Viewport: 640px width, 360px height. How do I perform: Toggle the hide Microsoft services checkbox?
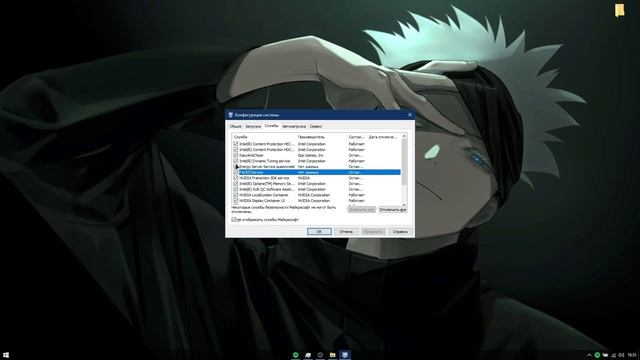tap(234, 220)
